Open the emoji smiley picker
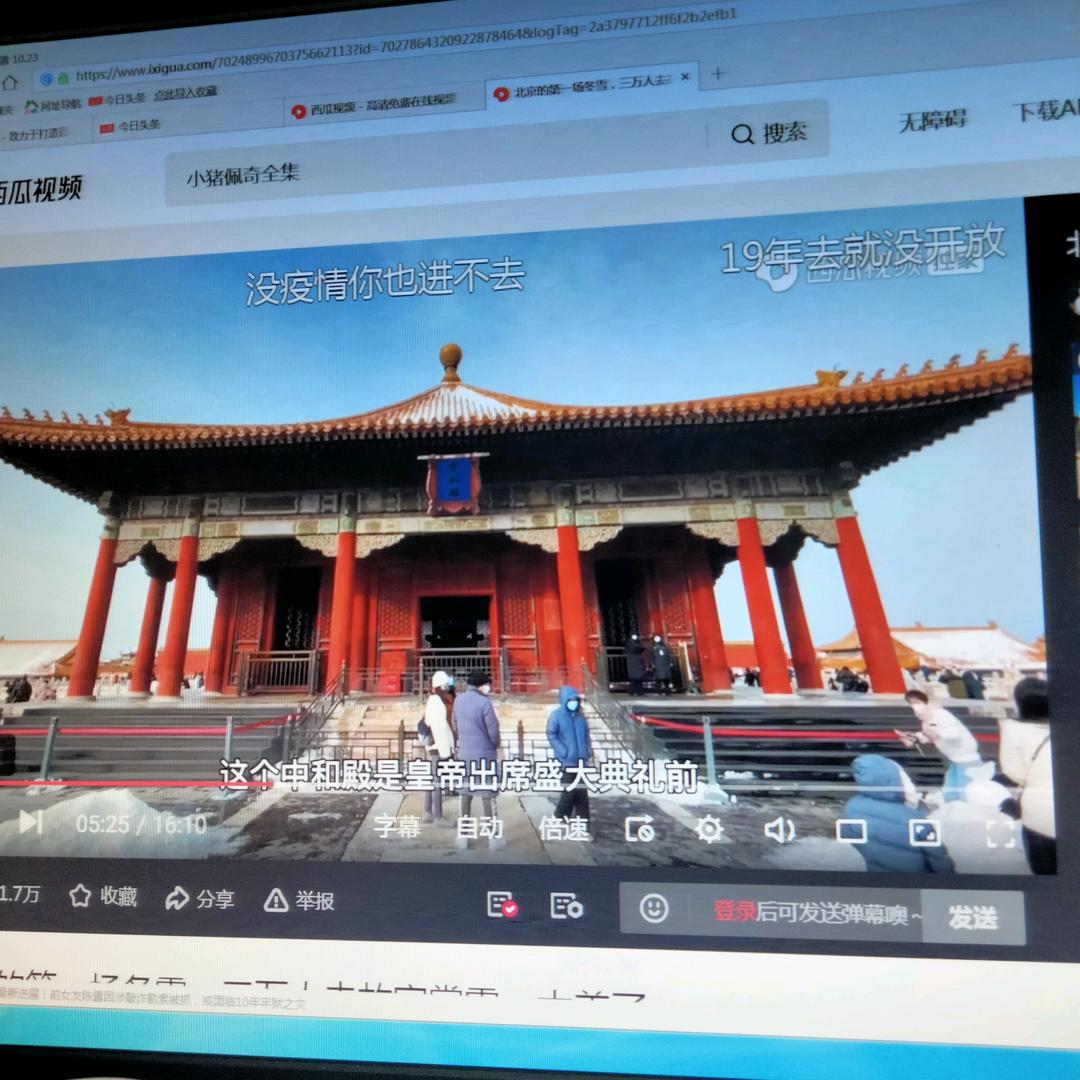The width and height of the screenshot is (1080, 1080). 654,908
